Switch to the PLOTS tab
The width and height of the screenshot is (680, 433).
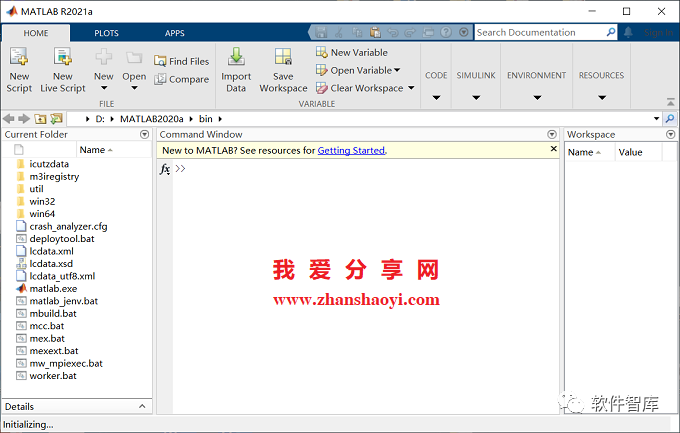click(106, 33)
